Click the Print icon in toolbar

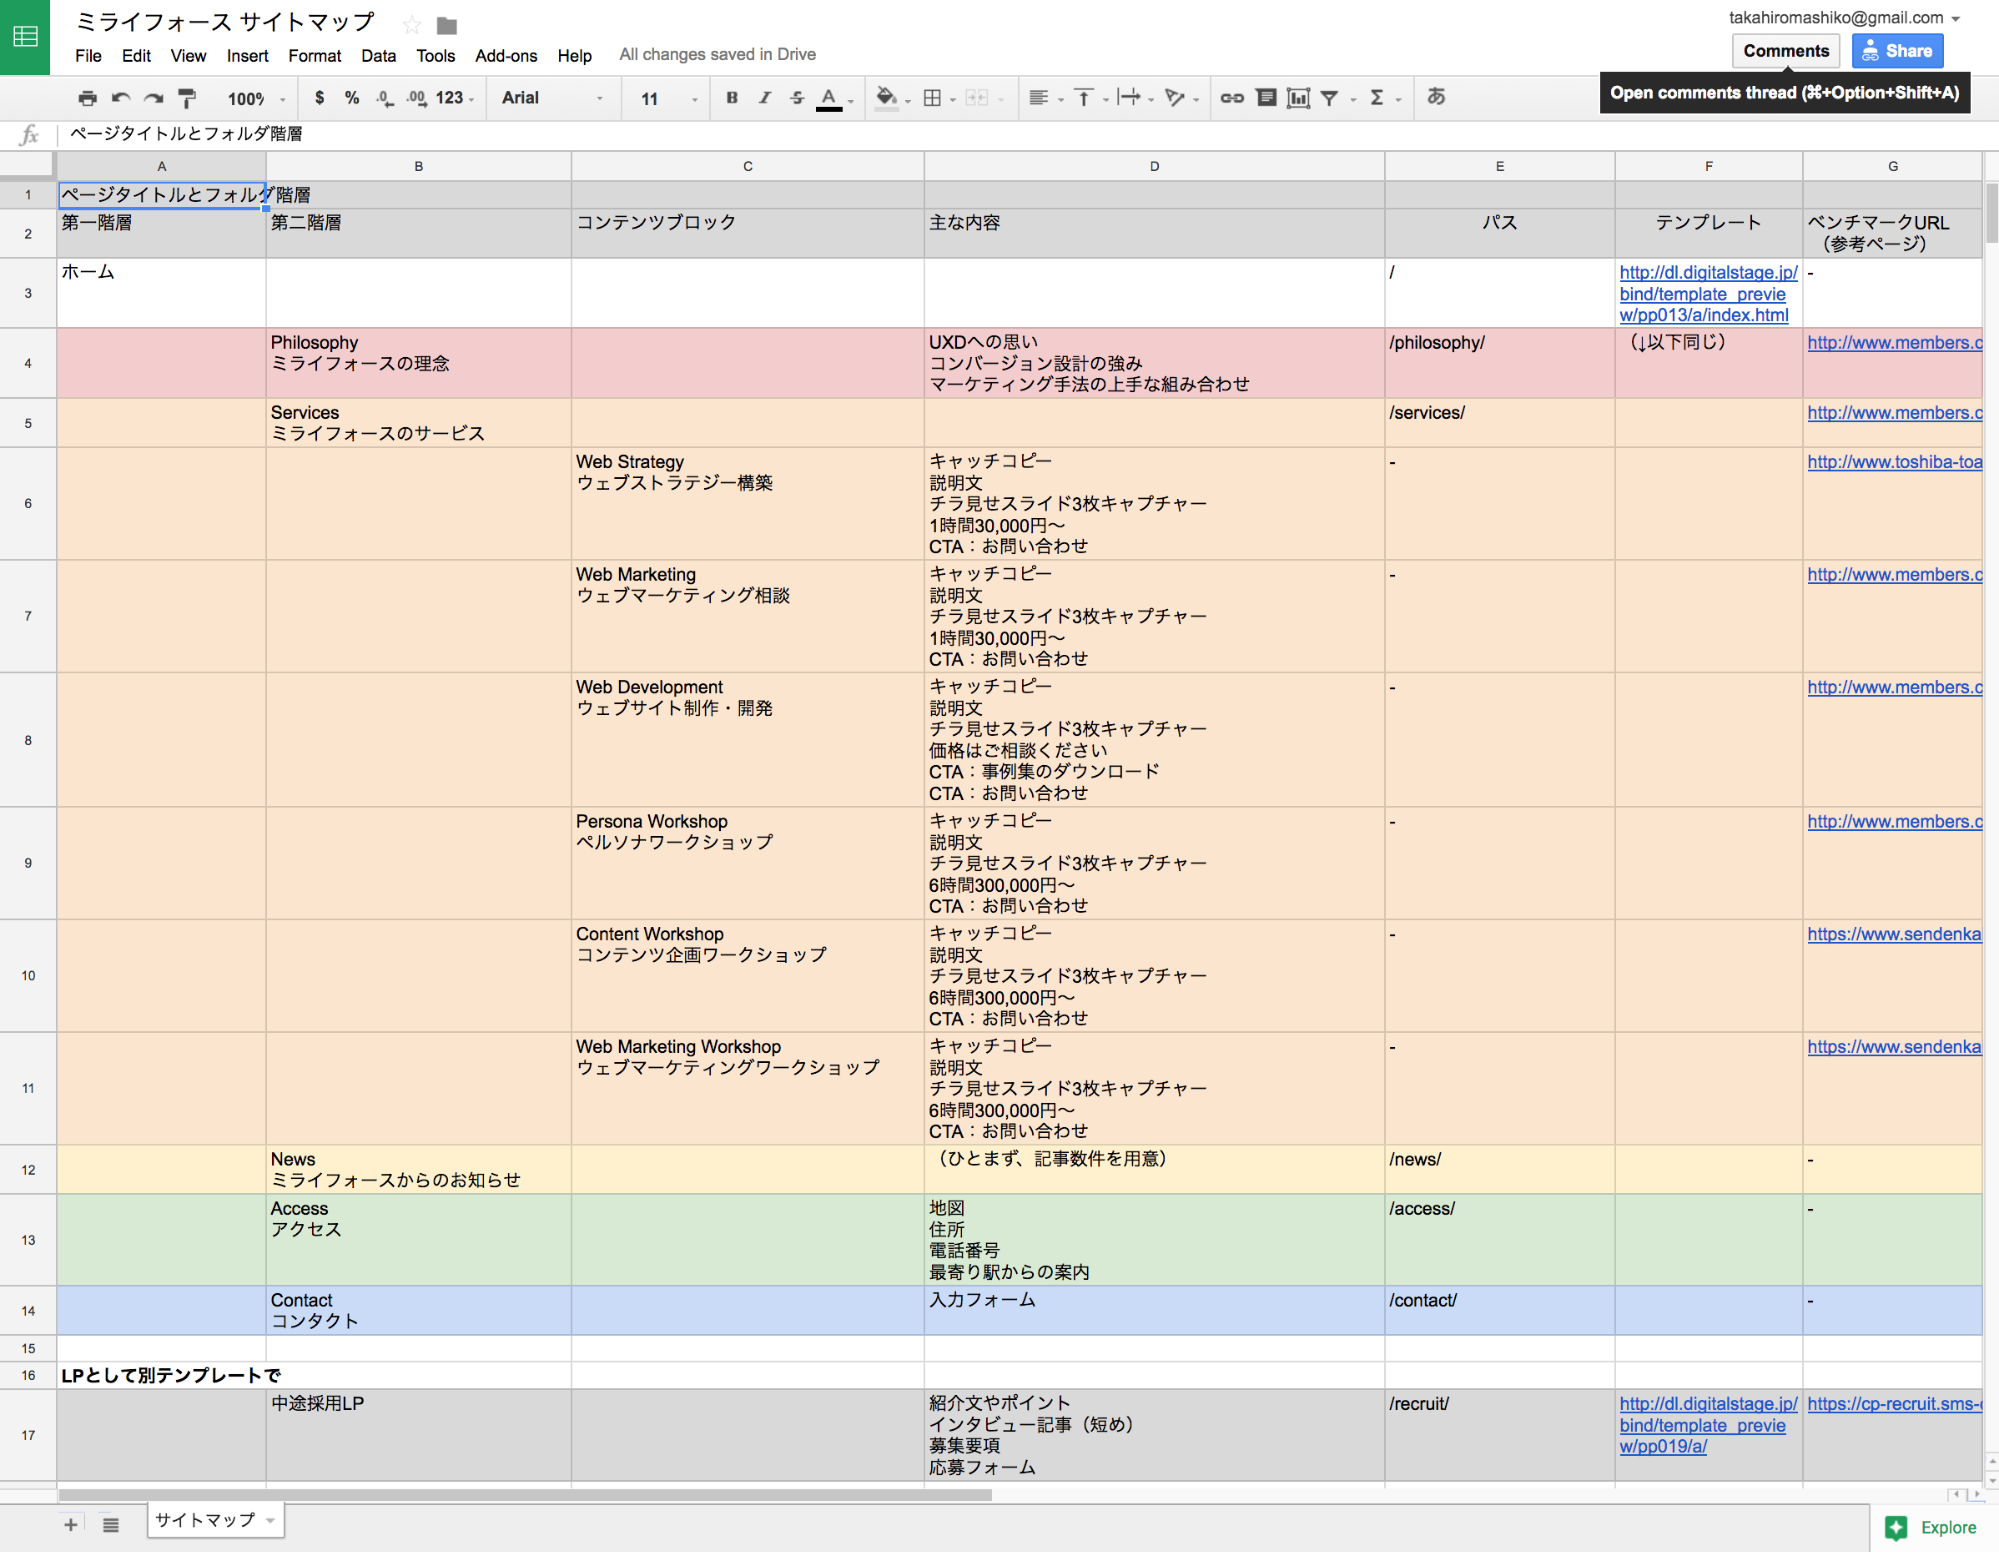coord(88,98)
